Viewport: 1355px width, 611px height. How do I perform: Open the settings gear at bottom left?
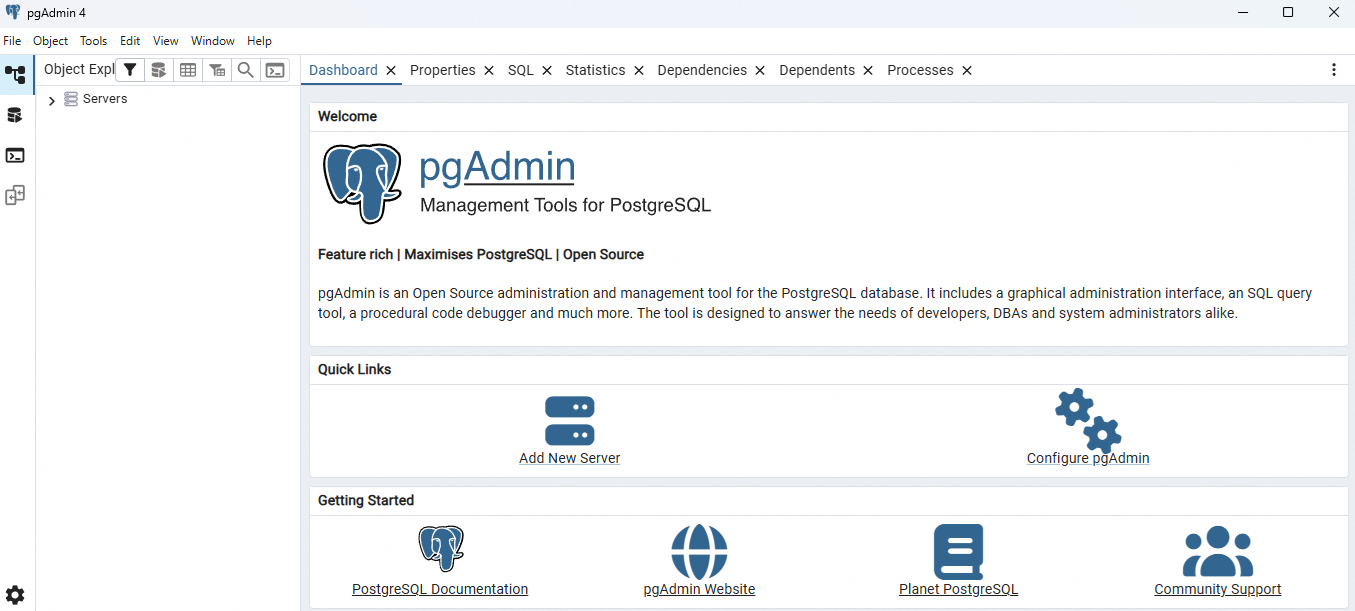pos(15,594)
